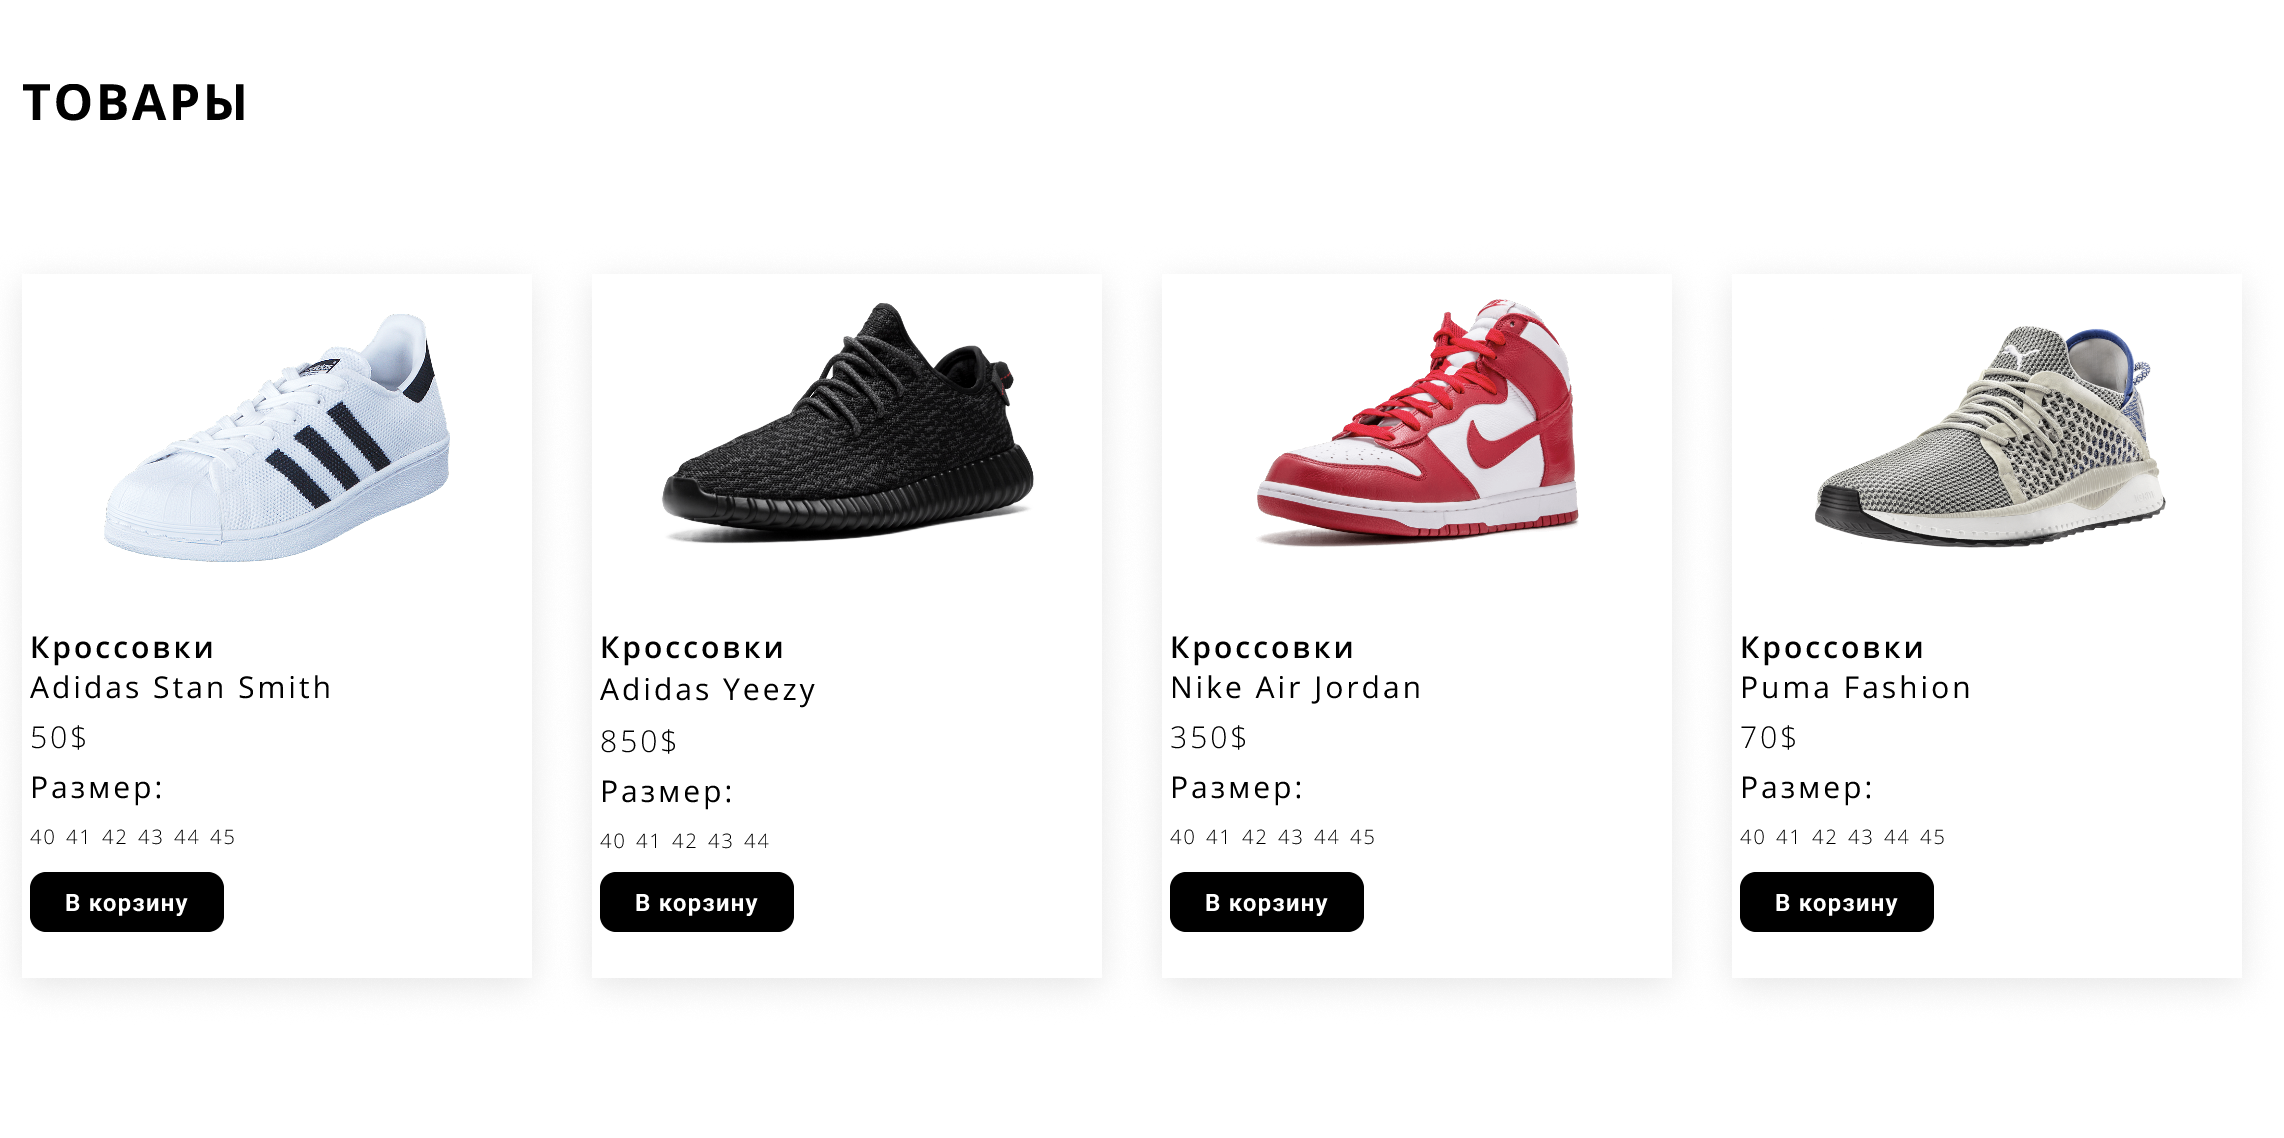Select size 40 for Puma Fashion
This screenshot has height=1138, width=2284.
tap(1753, 837)
